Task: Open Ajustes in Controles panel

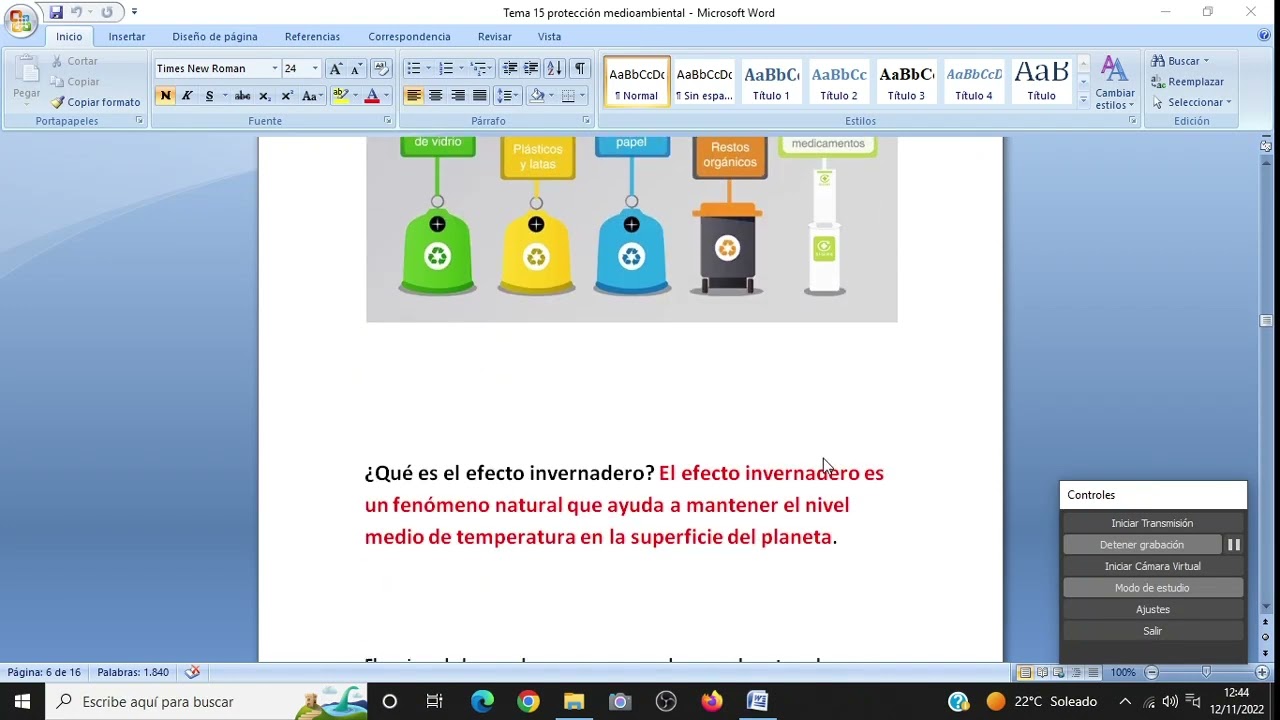Action: pyautogui.click(x=1152, y=609)
